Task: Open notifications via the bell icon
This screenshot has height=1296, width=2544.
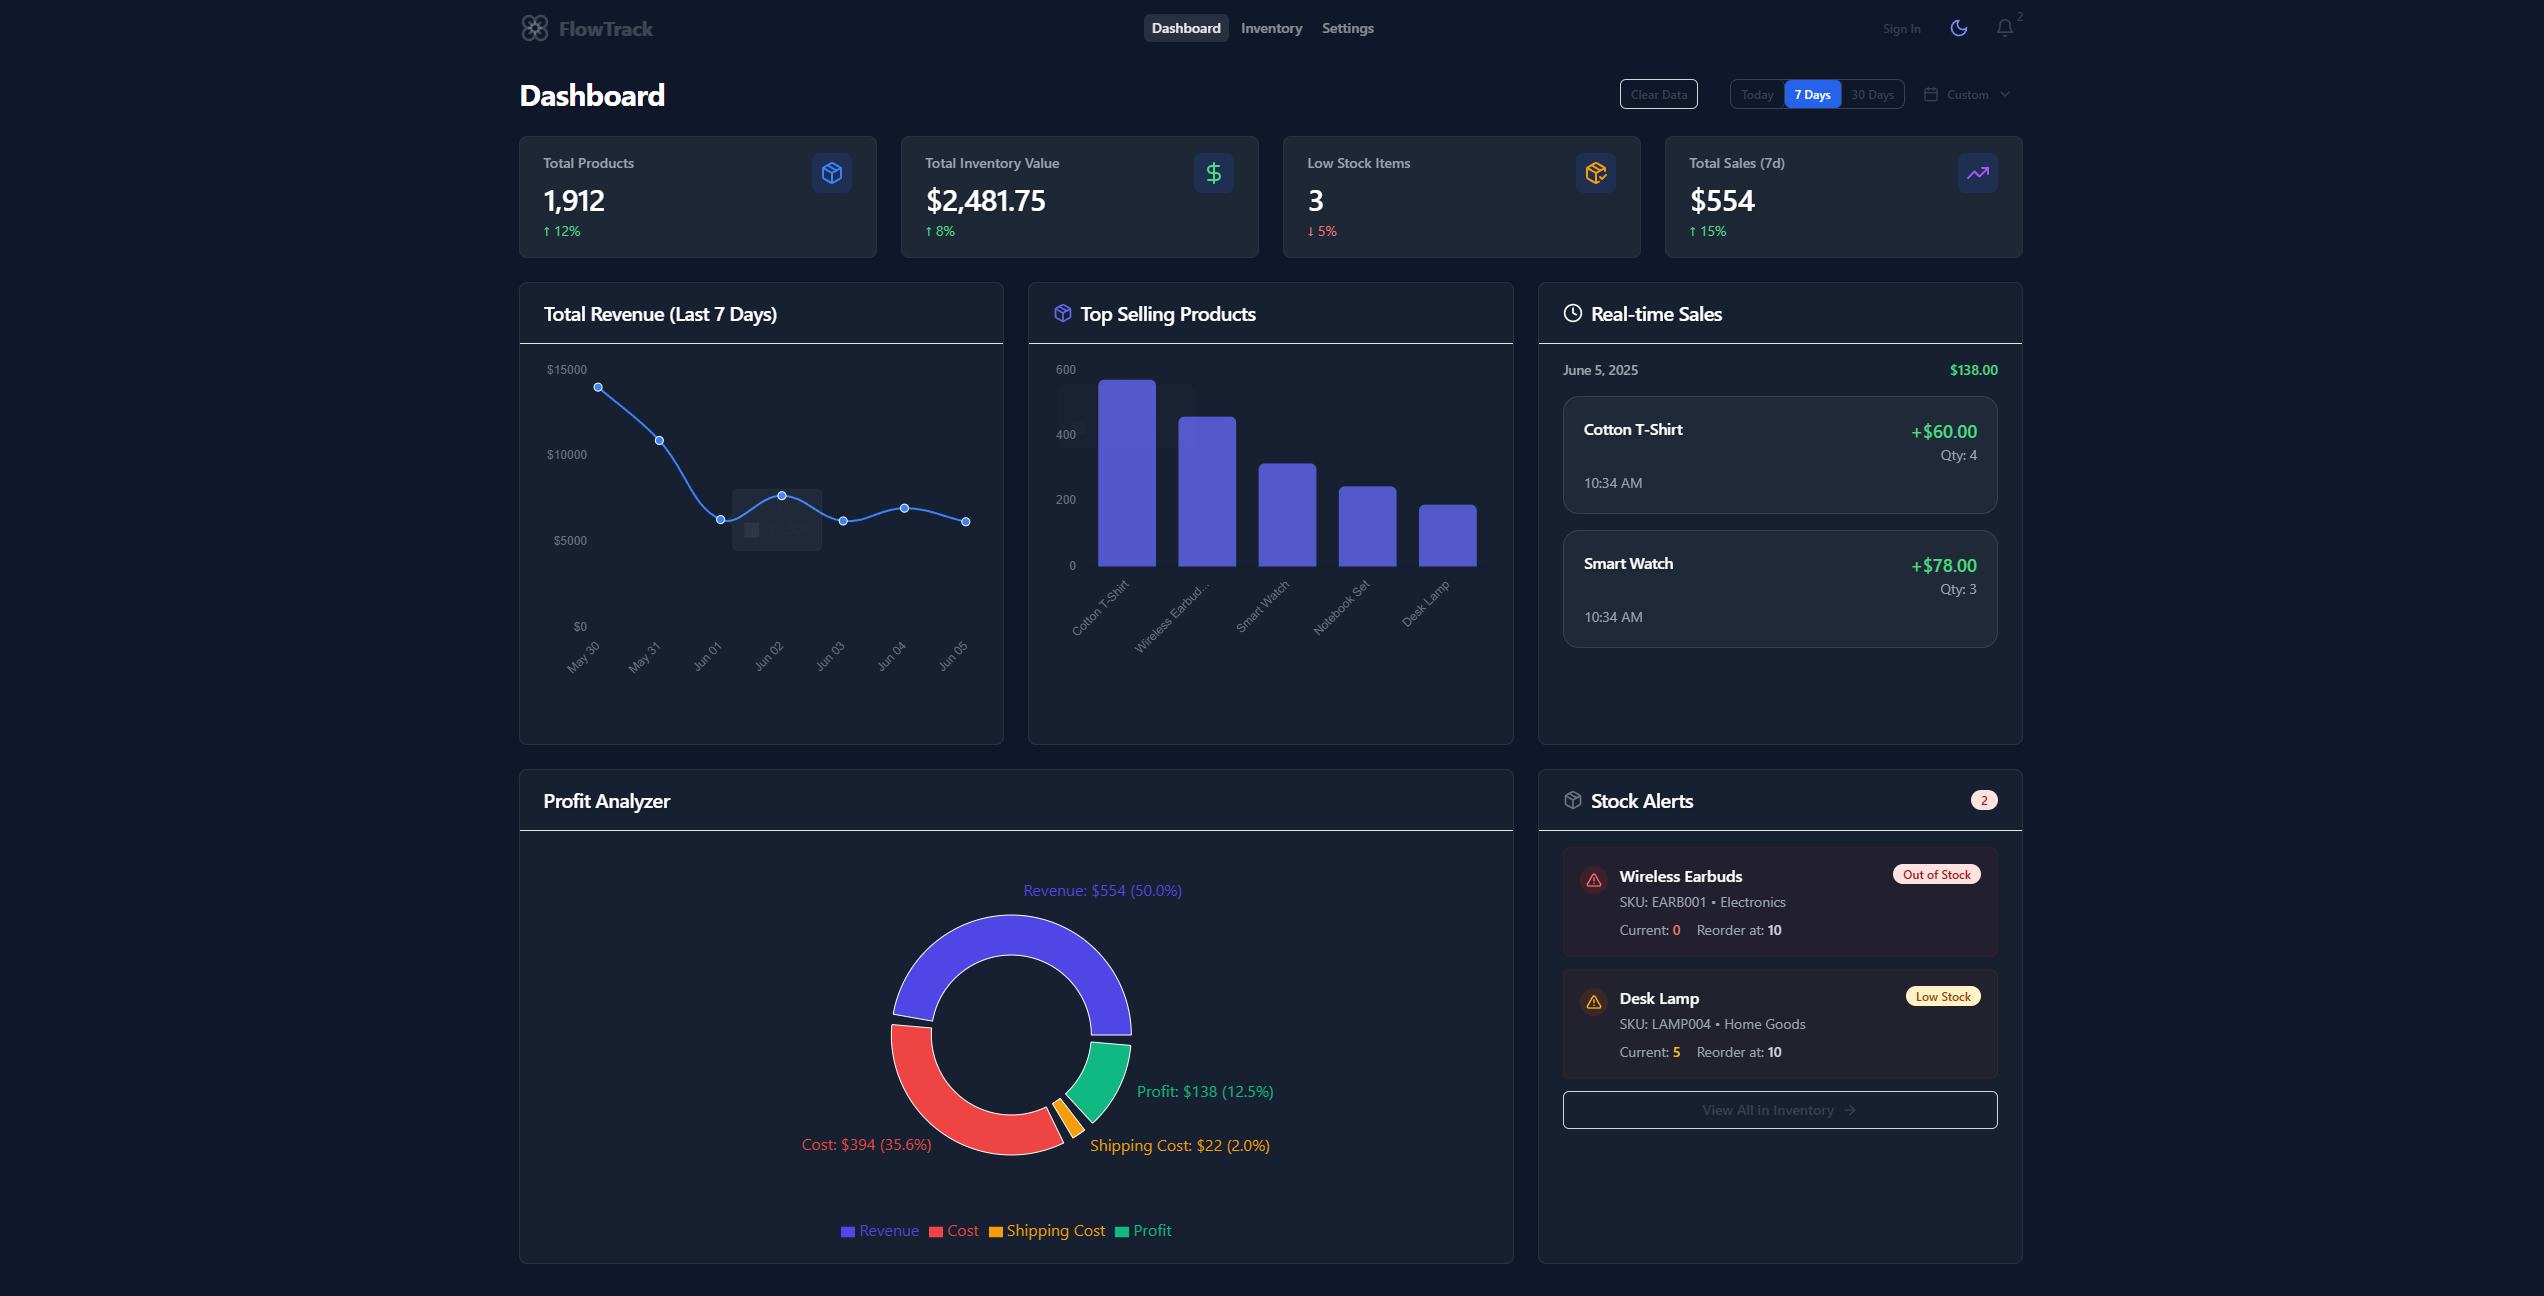Action: click(2005, 28)
